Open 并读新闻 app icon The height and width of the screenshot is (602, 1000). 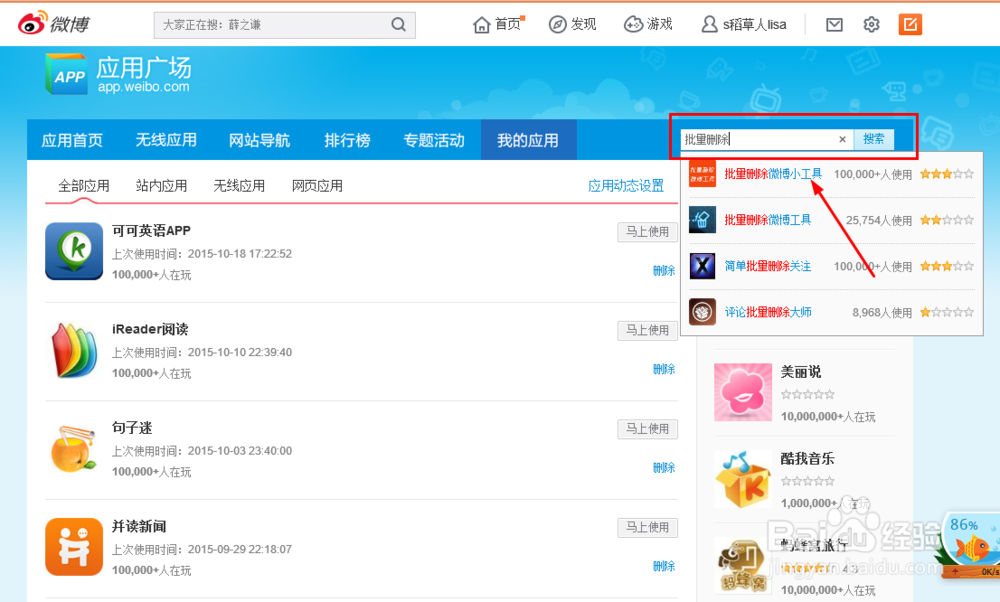[x=74, y=547]
